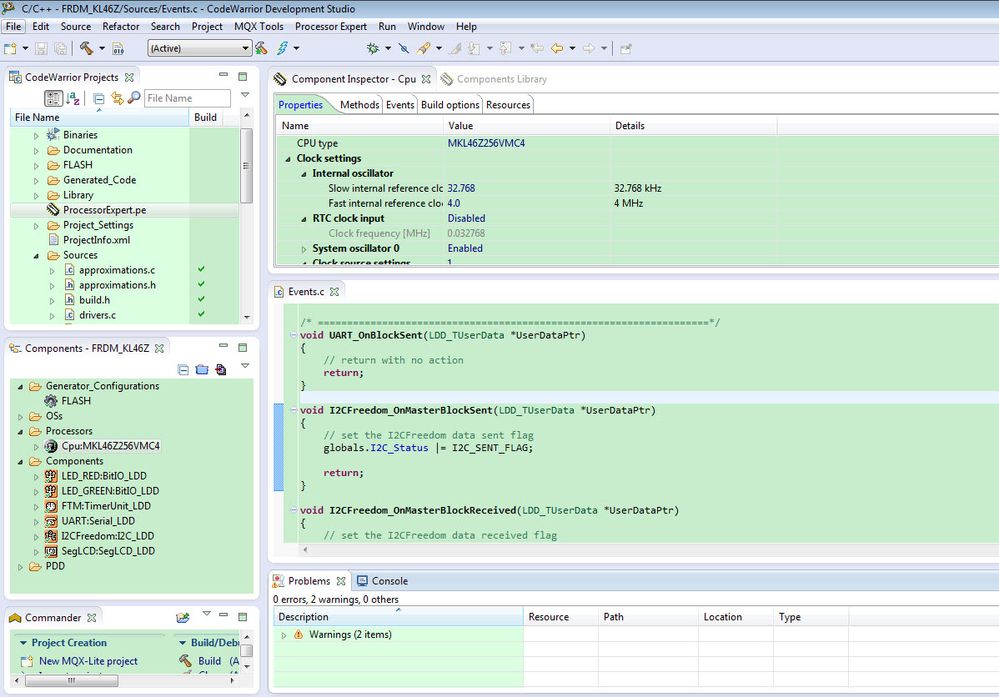Toggle alphabetical sort in CodeWarrior Projects
This screenshot has height=697, width=999.
click(x=73, y=98)
